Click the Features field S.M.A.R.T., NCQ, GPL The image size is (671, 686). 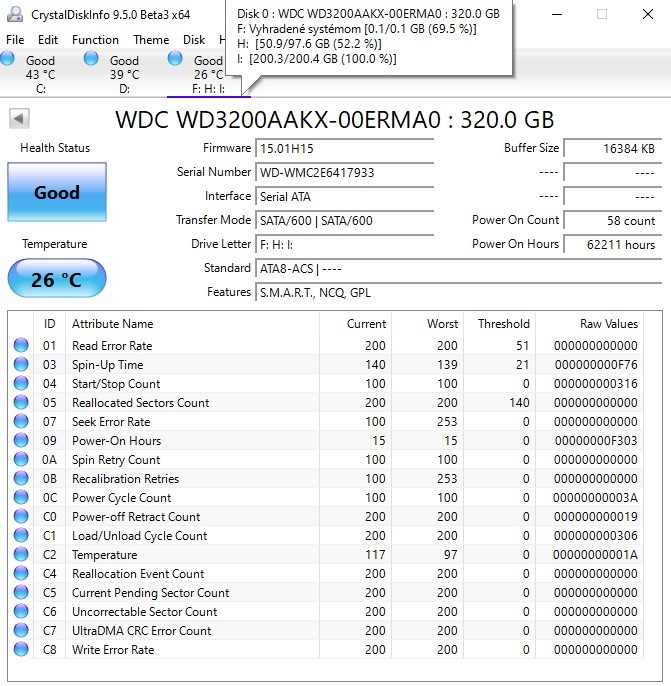458,293
